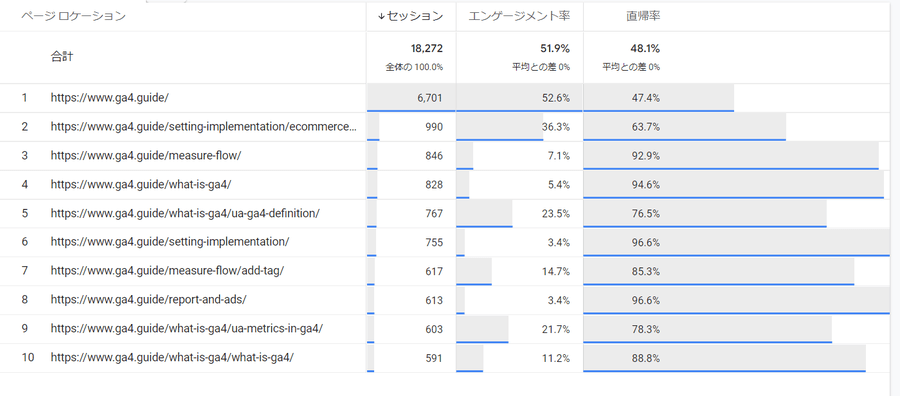
Task: Click the 96.6% bounce rate for report-and-ads
Action: [x=646, y=300]
